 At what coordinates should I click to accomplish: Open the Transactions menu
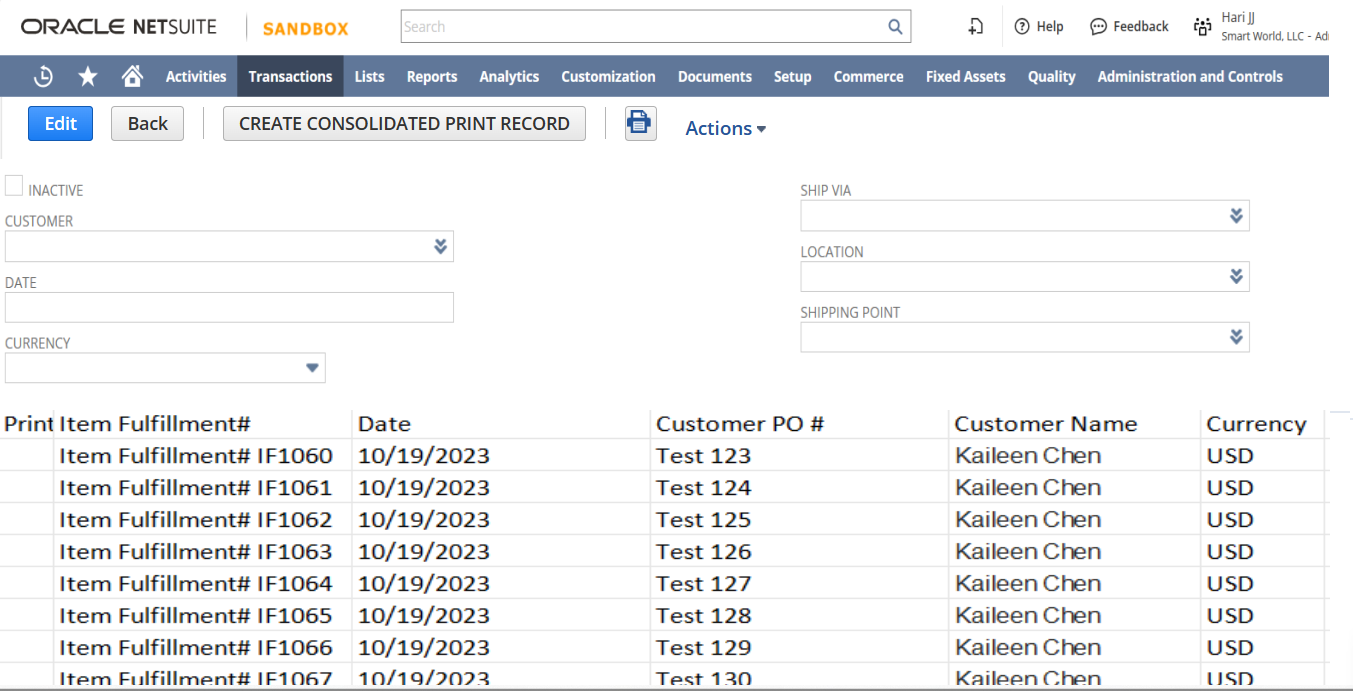tap(290, 76)
